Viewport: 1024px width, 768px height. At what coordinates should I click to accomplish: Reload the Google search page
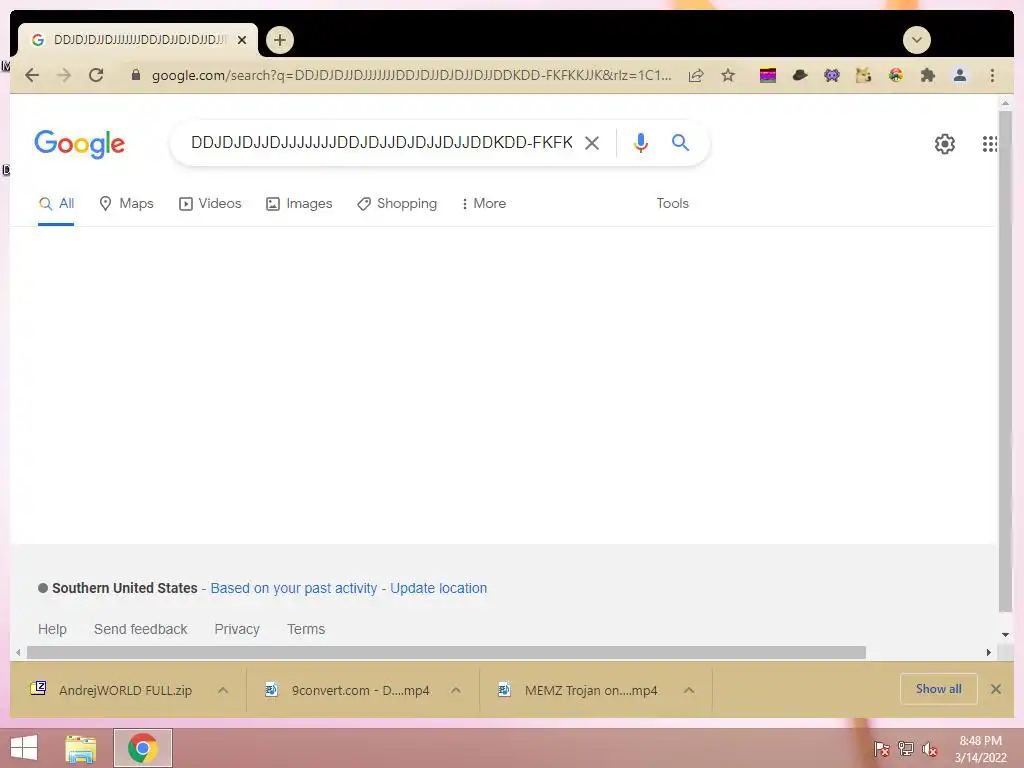96,75
